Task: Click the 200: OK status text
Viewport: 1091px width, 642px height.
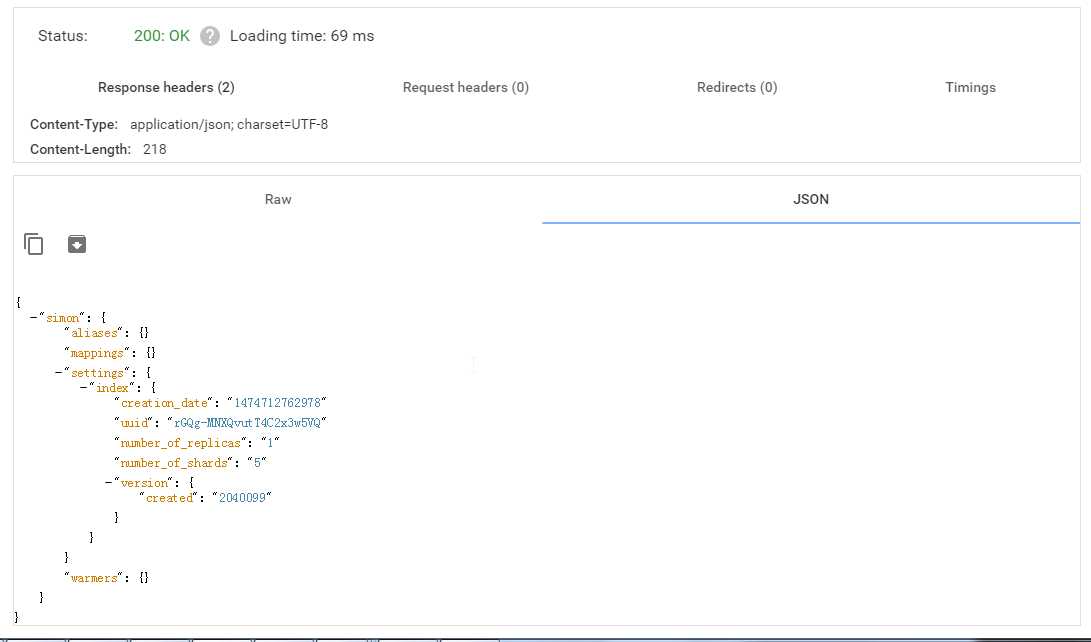Action: click(161, 36)
